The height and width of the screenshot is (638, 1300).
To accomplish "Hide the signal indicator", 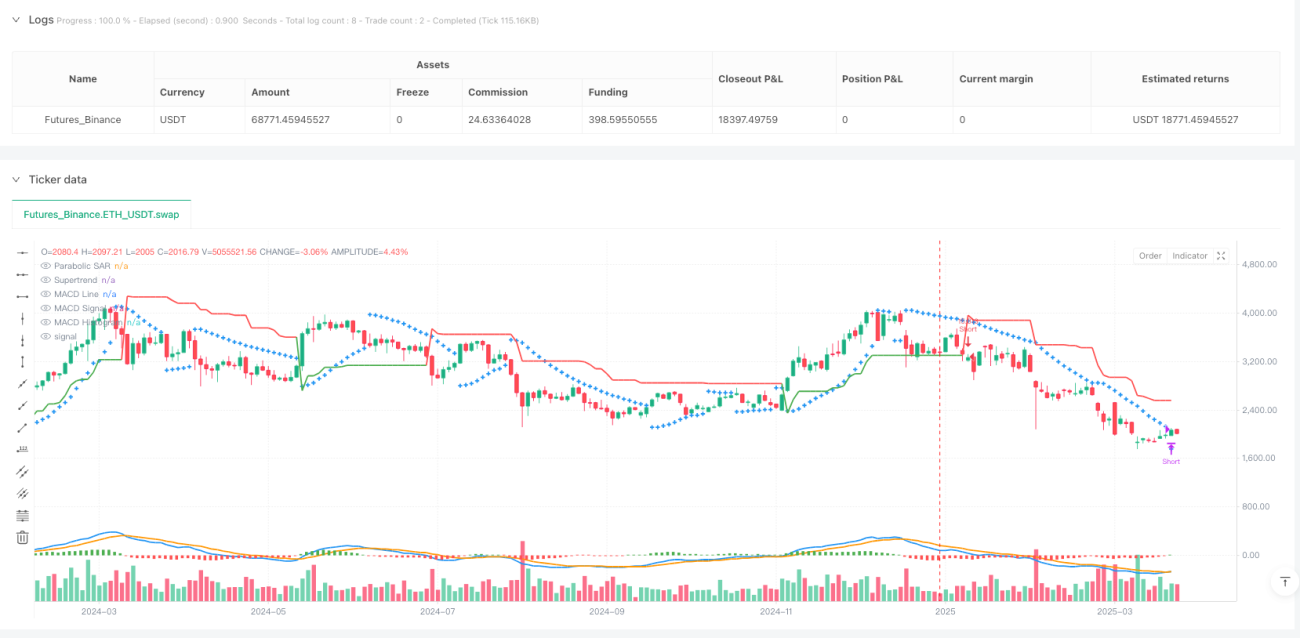I will (x=45, y=336).
